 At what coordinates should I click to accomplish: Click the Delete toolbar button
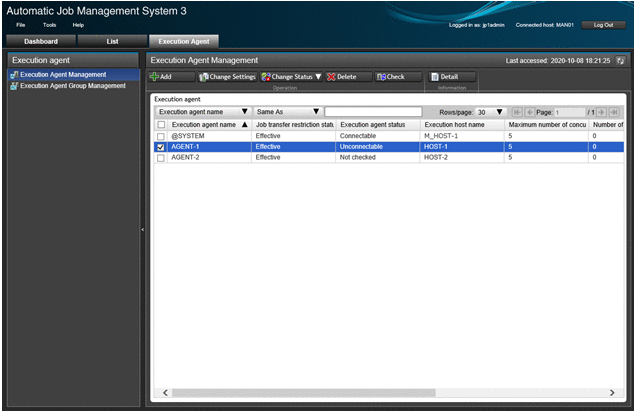[348, 77]
